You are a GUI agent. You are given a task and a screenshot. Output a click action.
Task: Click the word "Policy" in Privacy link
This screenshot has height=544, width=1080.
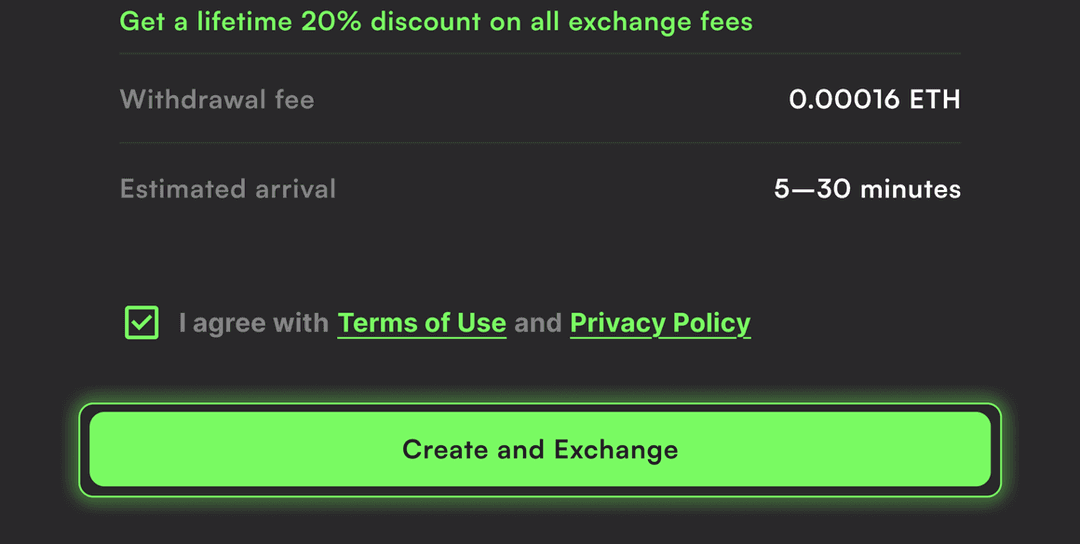(x=711, y=323)
